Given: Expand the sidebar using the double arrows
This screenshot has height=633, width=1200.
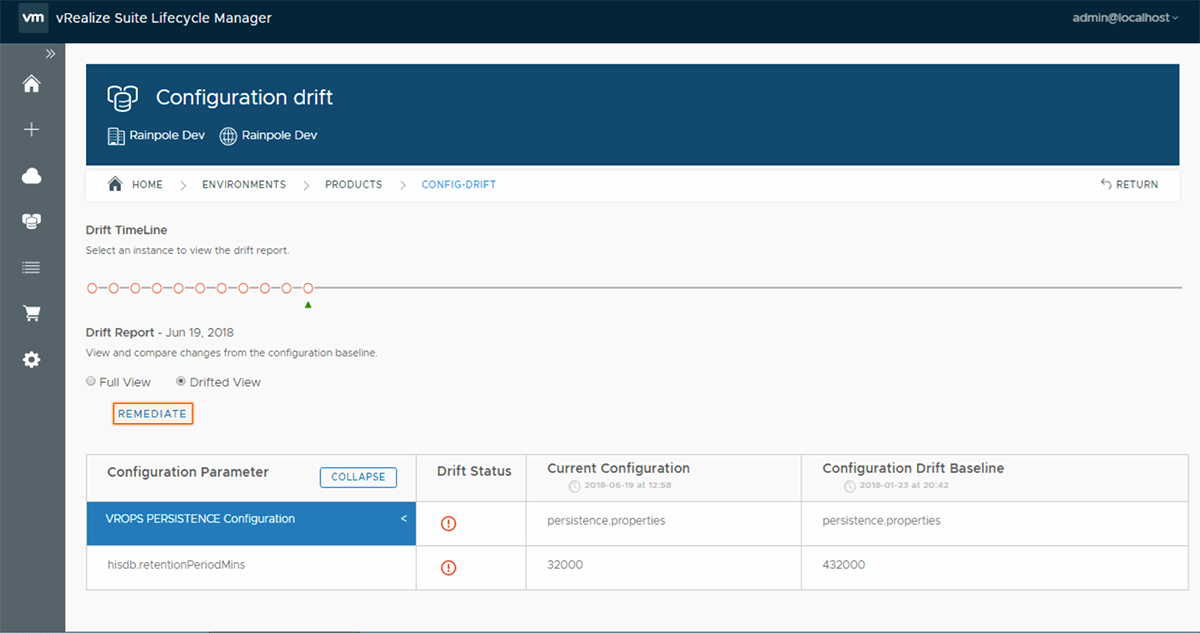Looking at the screenshot, I should click(48, 53).
